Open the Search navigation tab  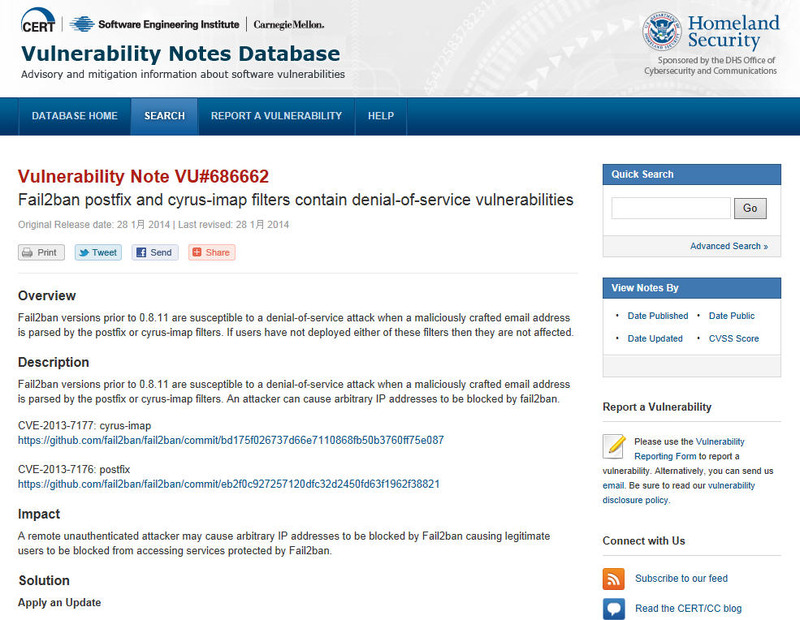164,116
